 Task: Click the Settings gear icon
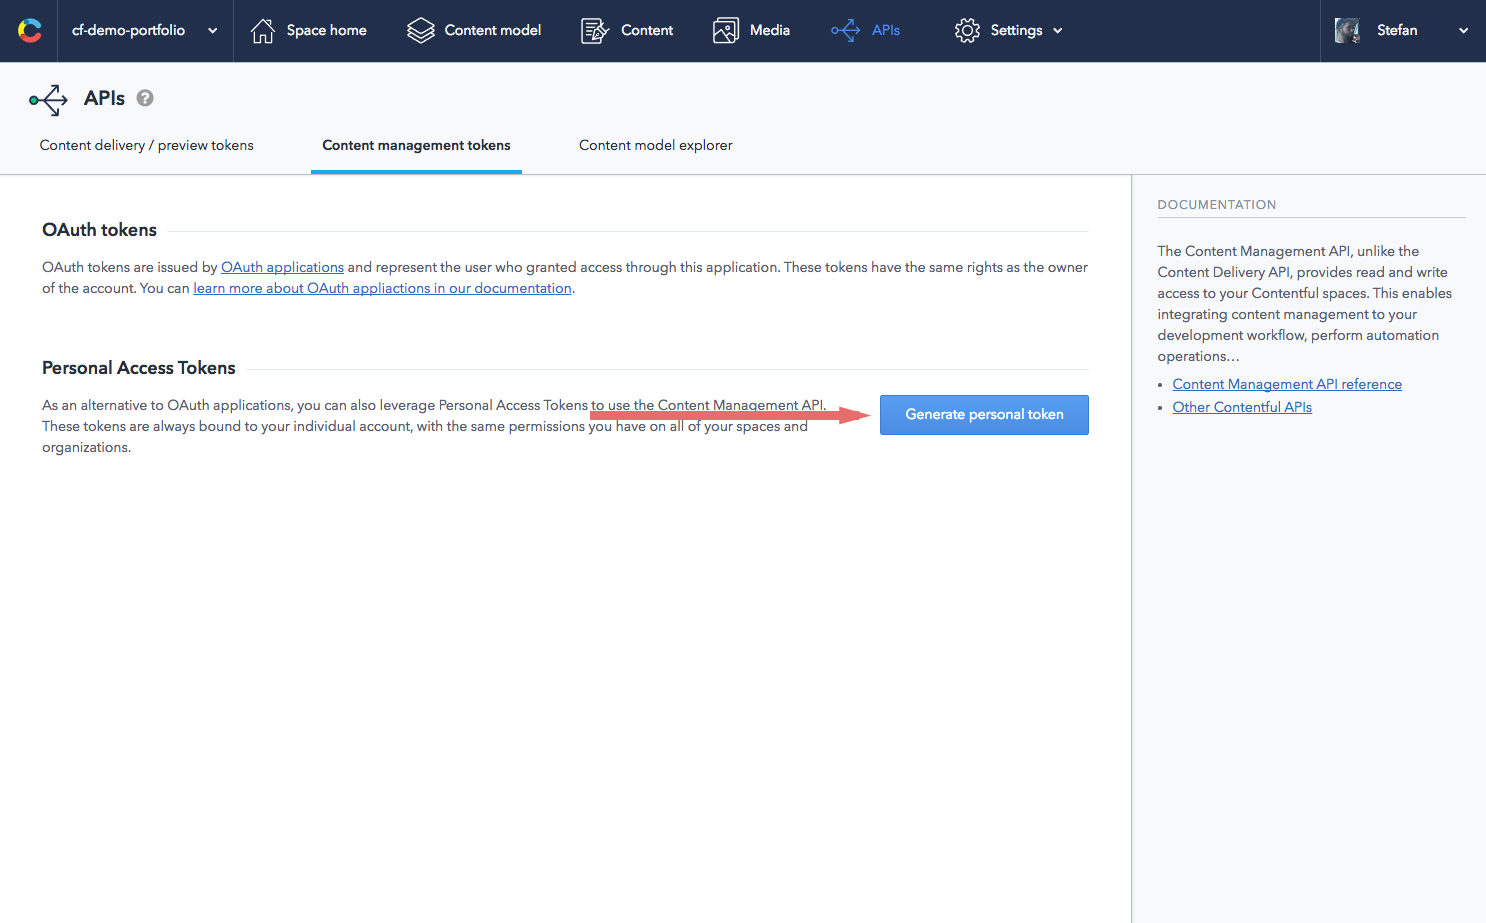[x=967, y=31]
